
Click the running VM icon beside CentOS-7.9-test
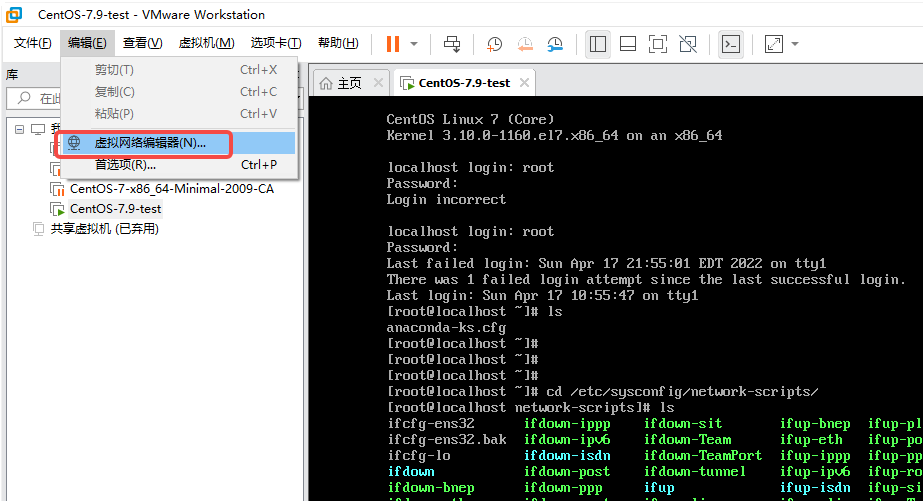tap(57, 209)
